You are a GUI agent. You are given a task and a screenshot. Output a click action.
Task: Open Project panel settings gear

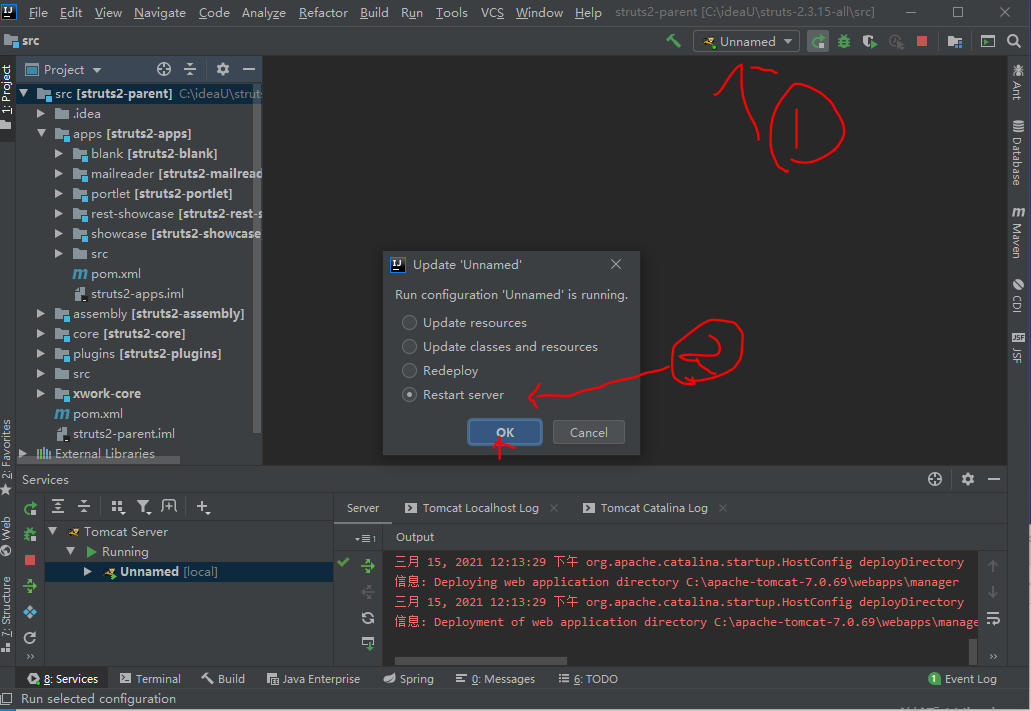pyautogui.click(x=223, y=69)
